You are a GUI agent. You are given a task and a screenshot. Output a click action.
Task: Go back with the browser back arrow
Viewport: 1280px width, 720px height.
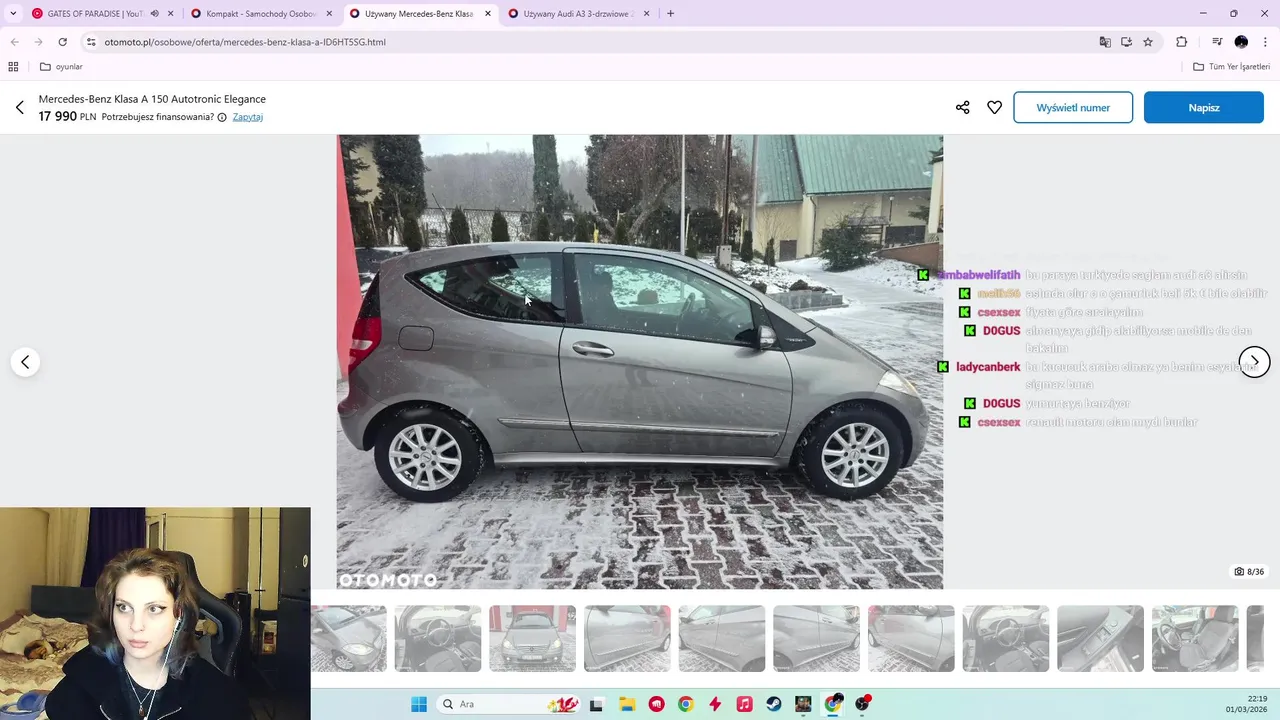pos(14,42)
